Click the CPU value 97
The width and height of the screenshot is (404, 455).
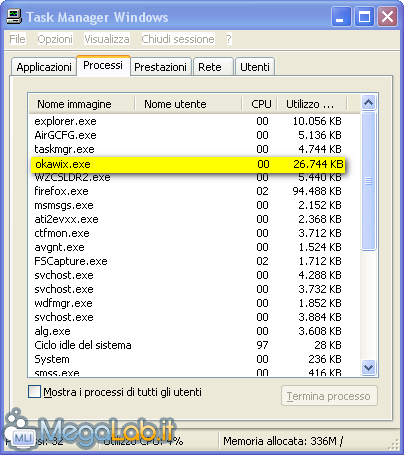tap(262, 345)
